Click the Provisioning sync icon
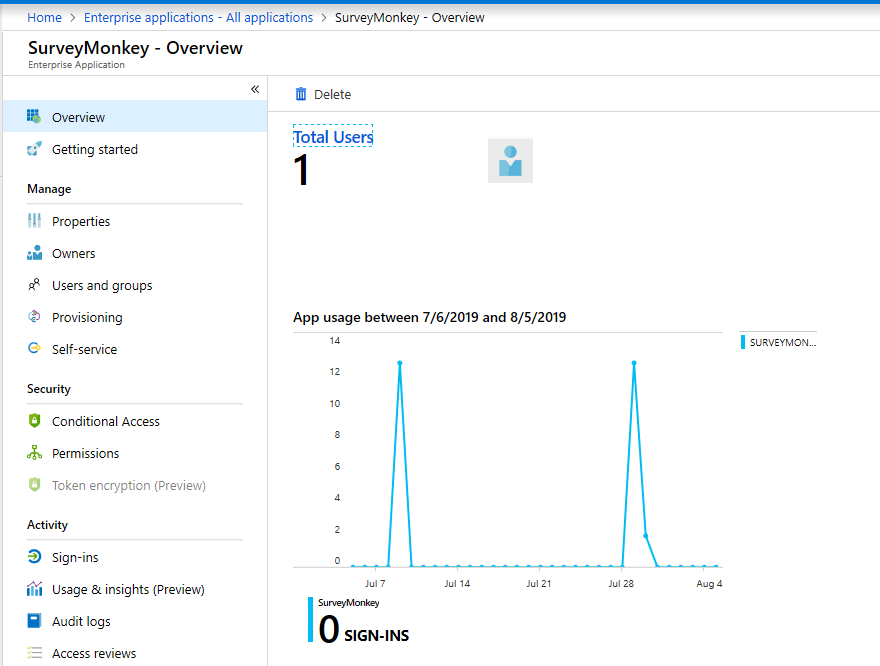Image resolution: width=880 pixels, height=666 pixels. click(34, 316)
